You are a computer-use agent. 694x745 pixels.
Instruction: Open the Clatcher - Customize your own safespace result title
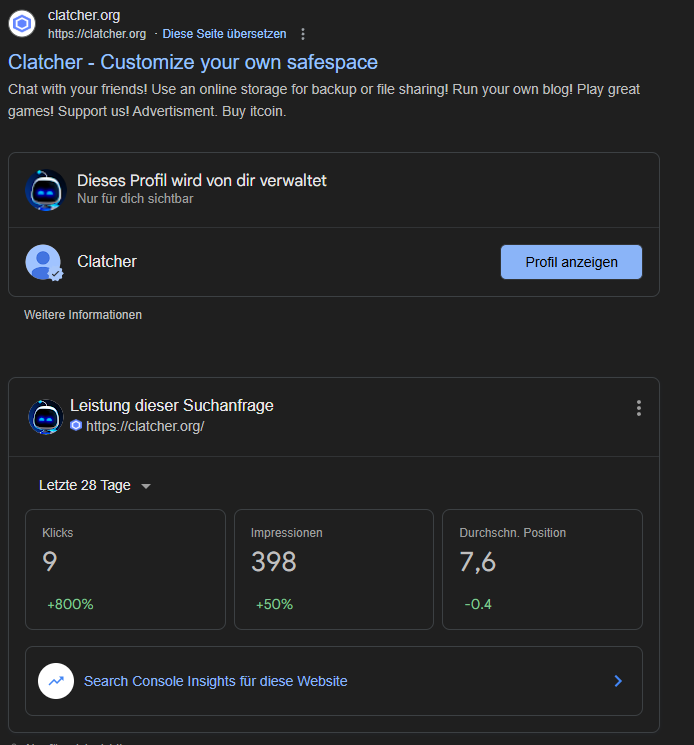coord(193,62)
